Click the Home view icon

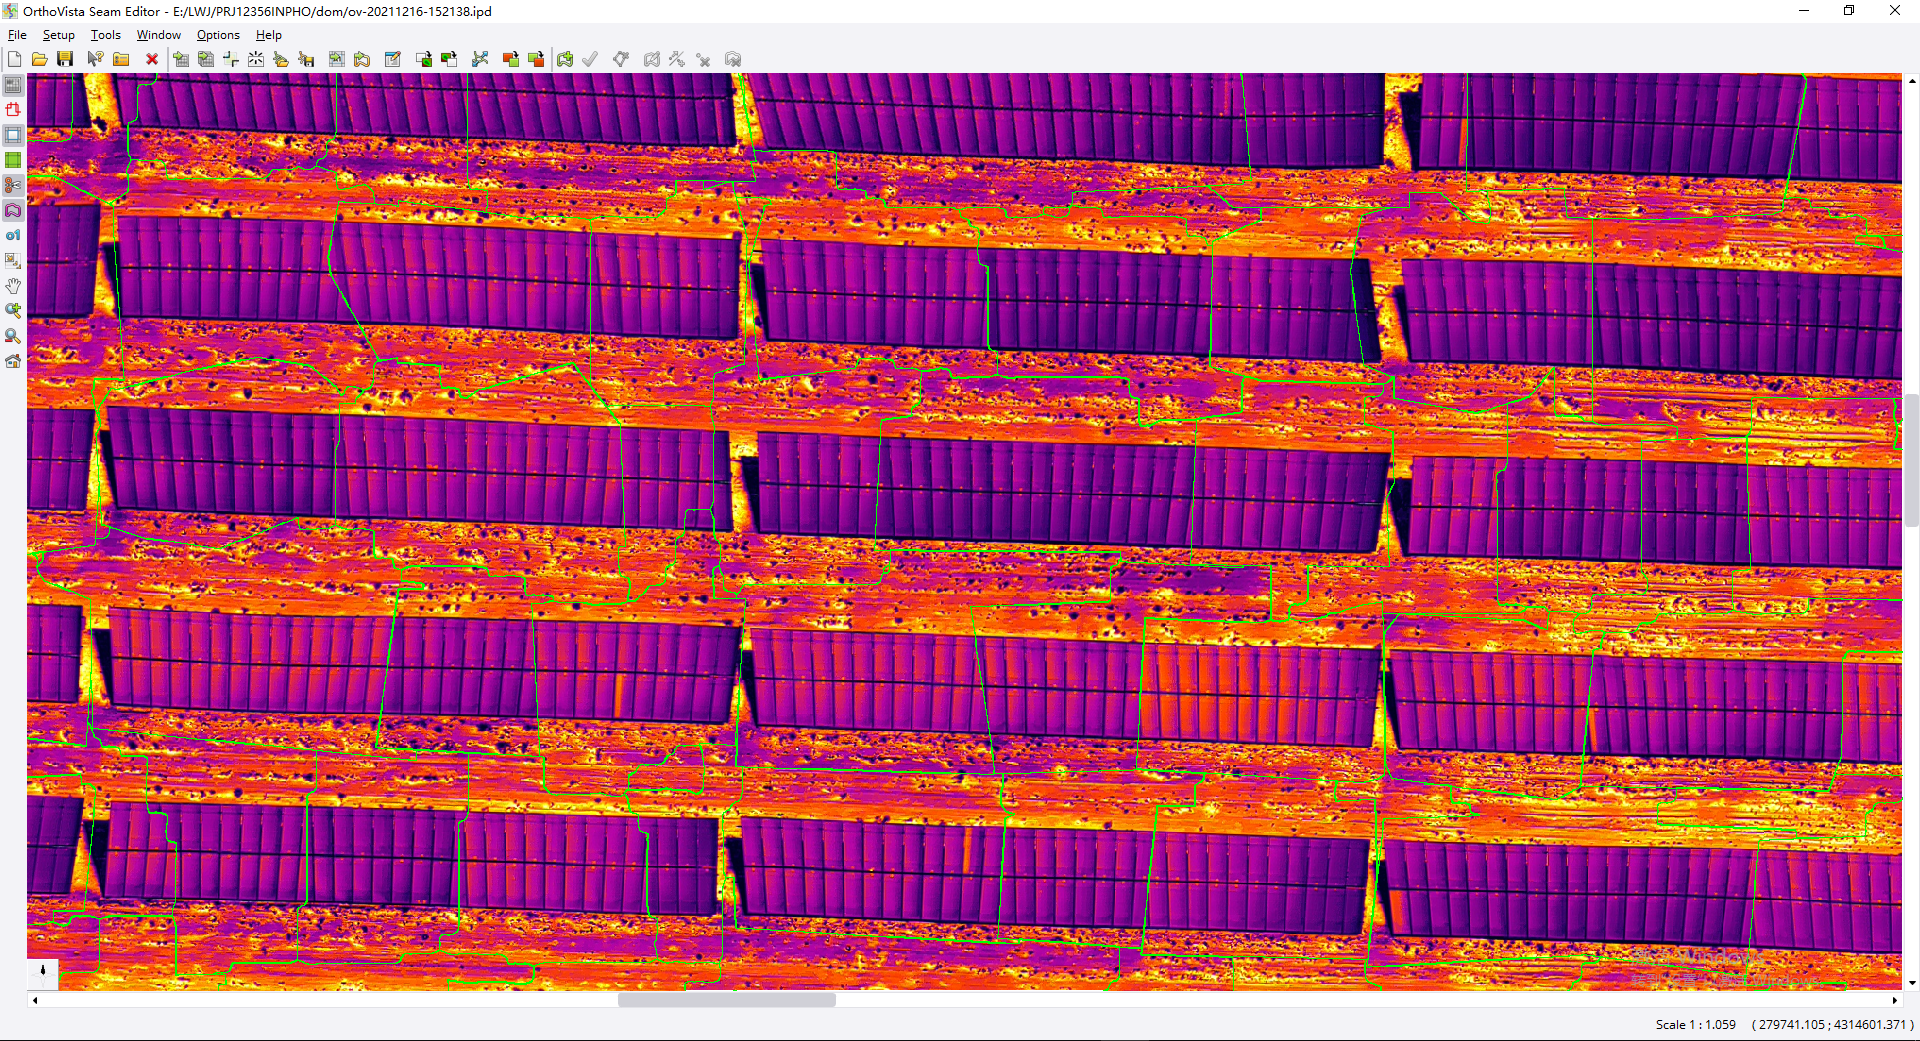tap(13, 361)
